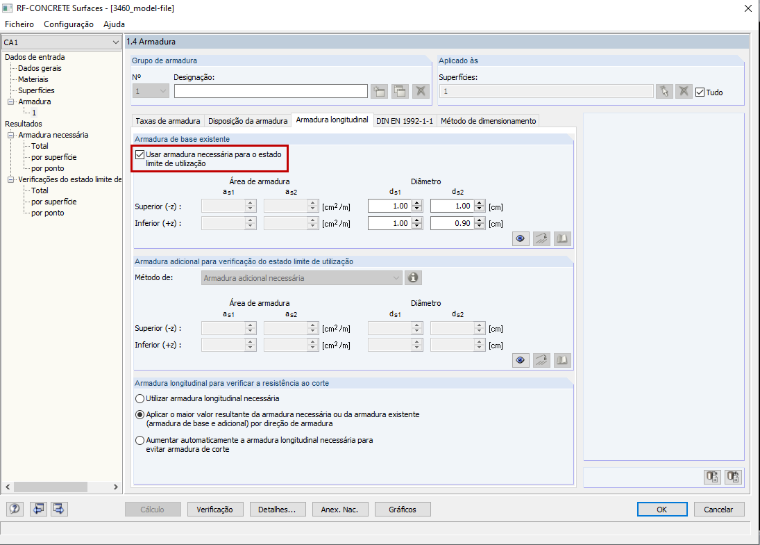This screenshot has height=545, width=760.
Task: Click the info icon next to Método de dropdown
Action: point(413,277)
